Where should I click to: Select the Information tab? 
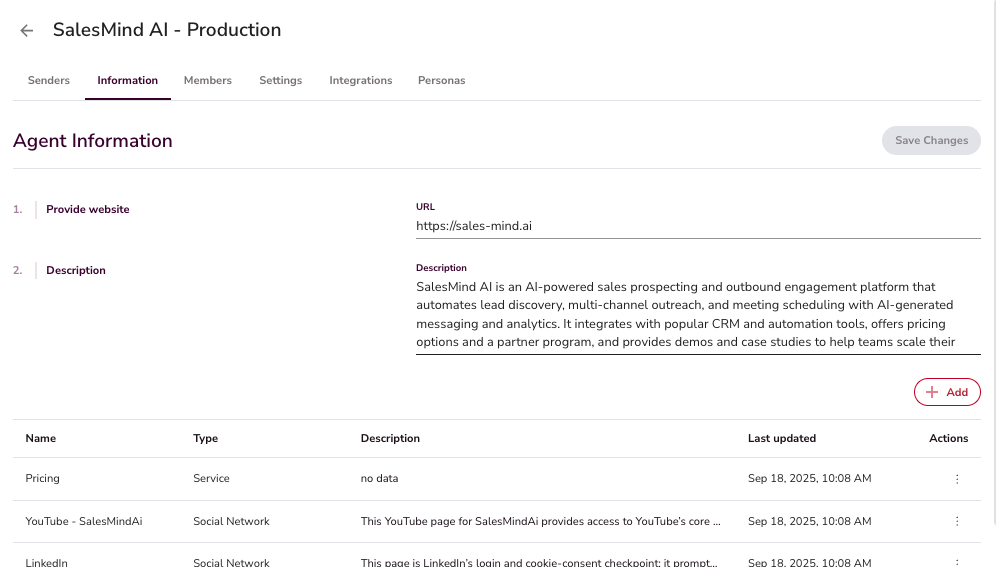pos(127,80)
